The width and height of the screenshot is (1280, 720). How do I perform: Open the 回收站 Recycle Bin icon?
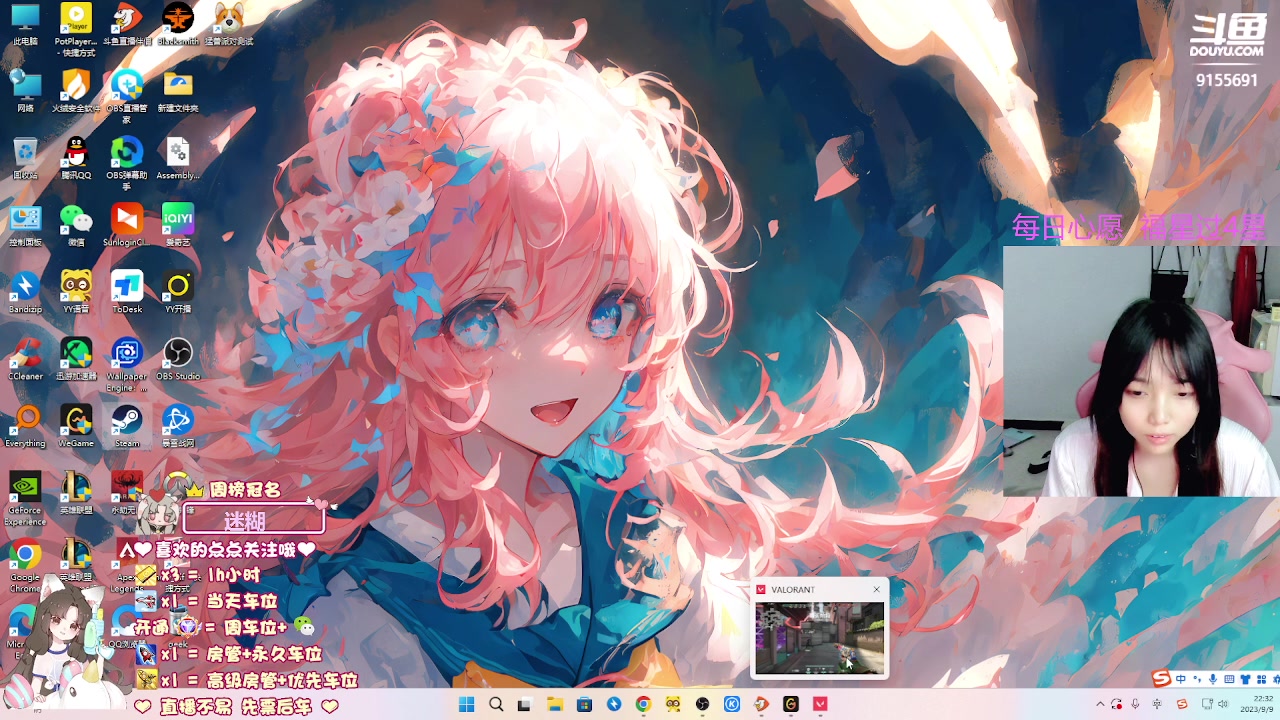pos(25,158)
